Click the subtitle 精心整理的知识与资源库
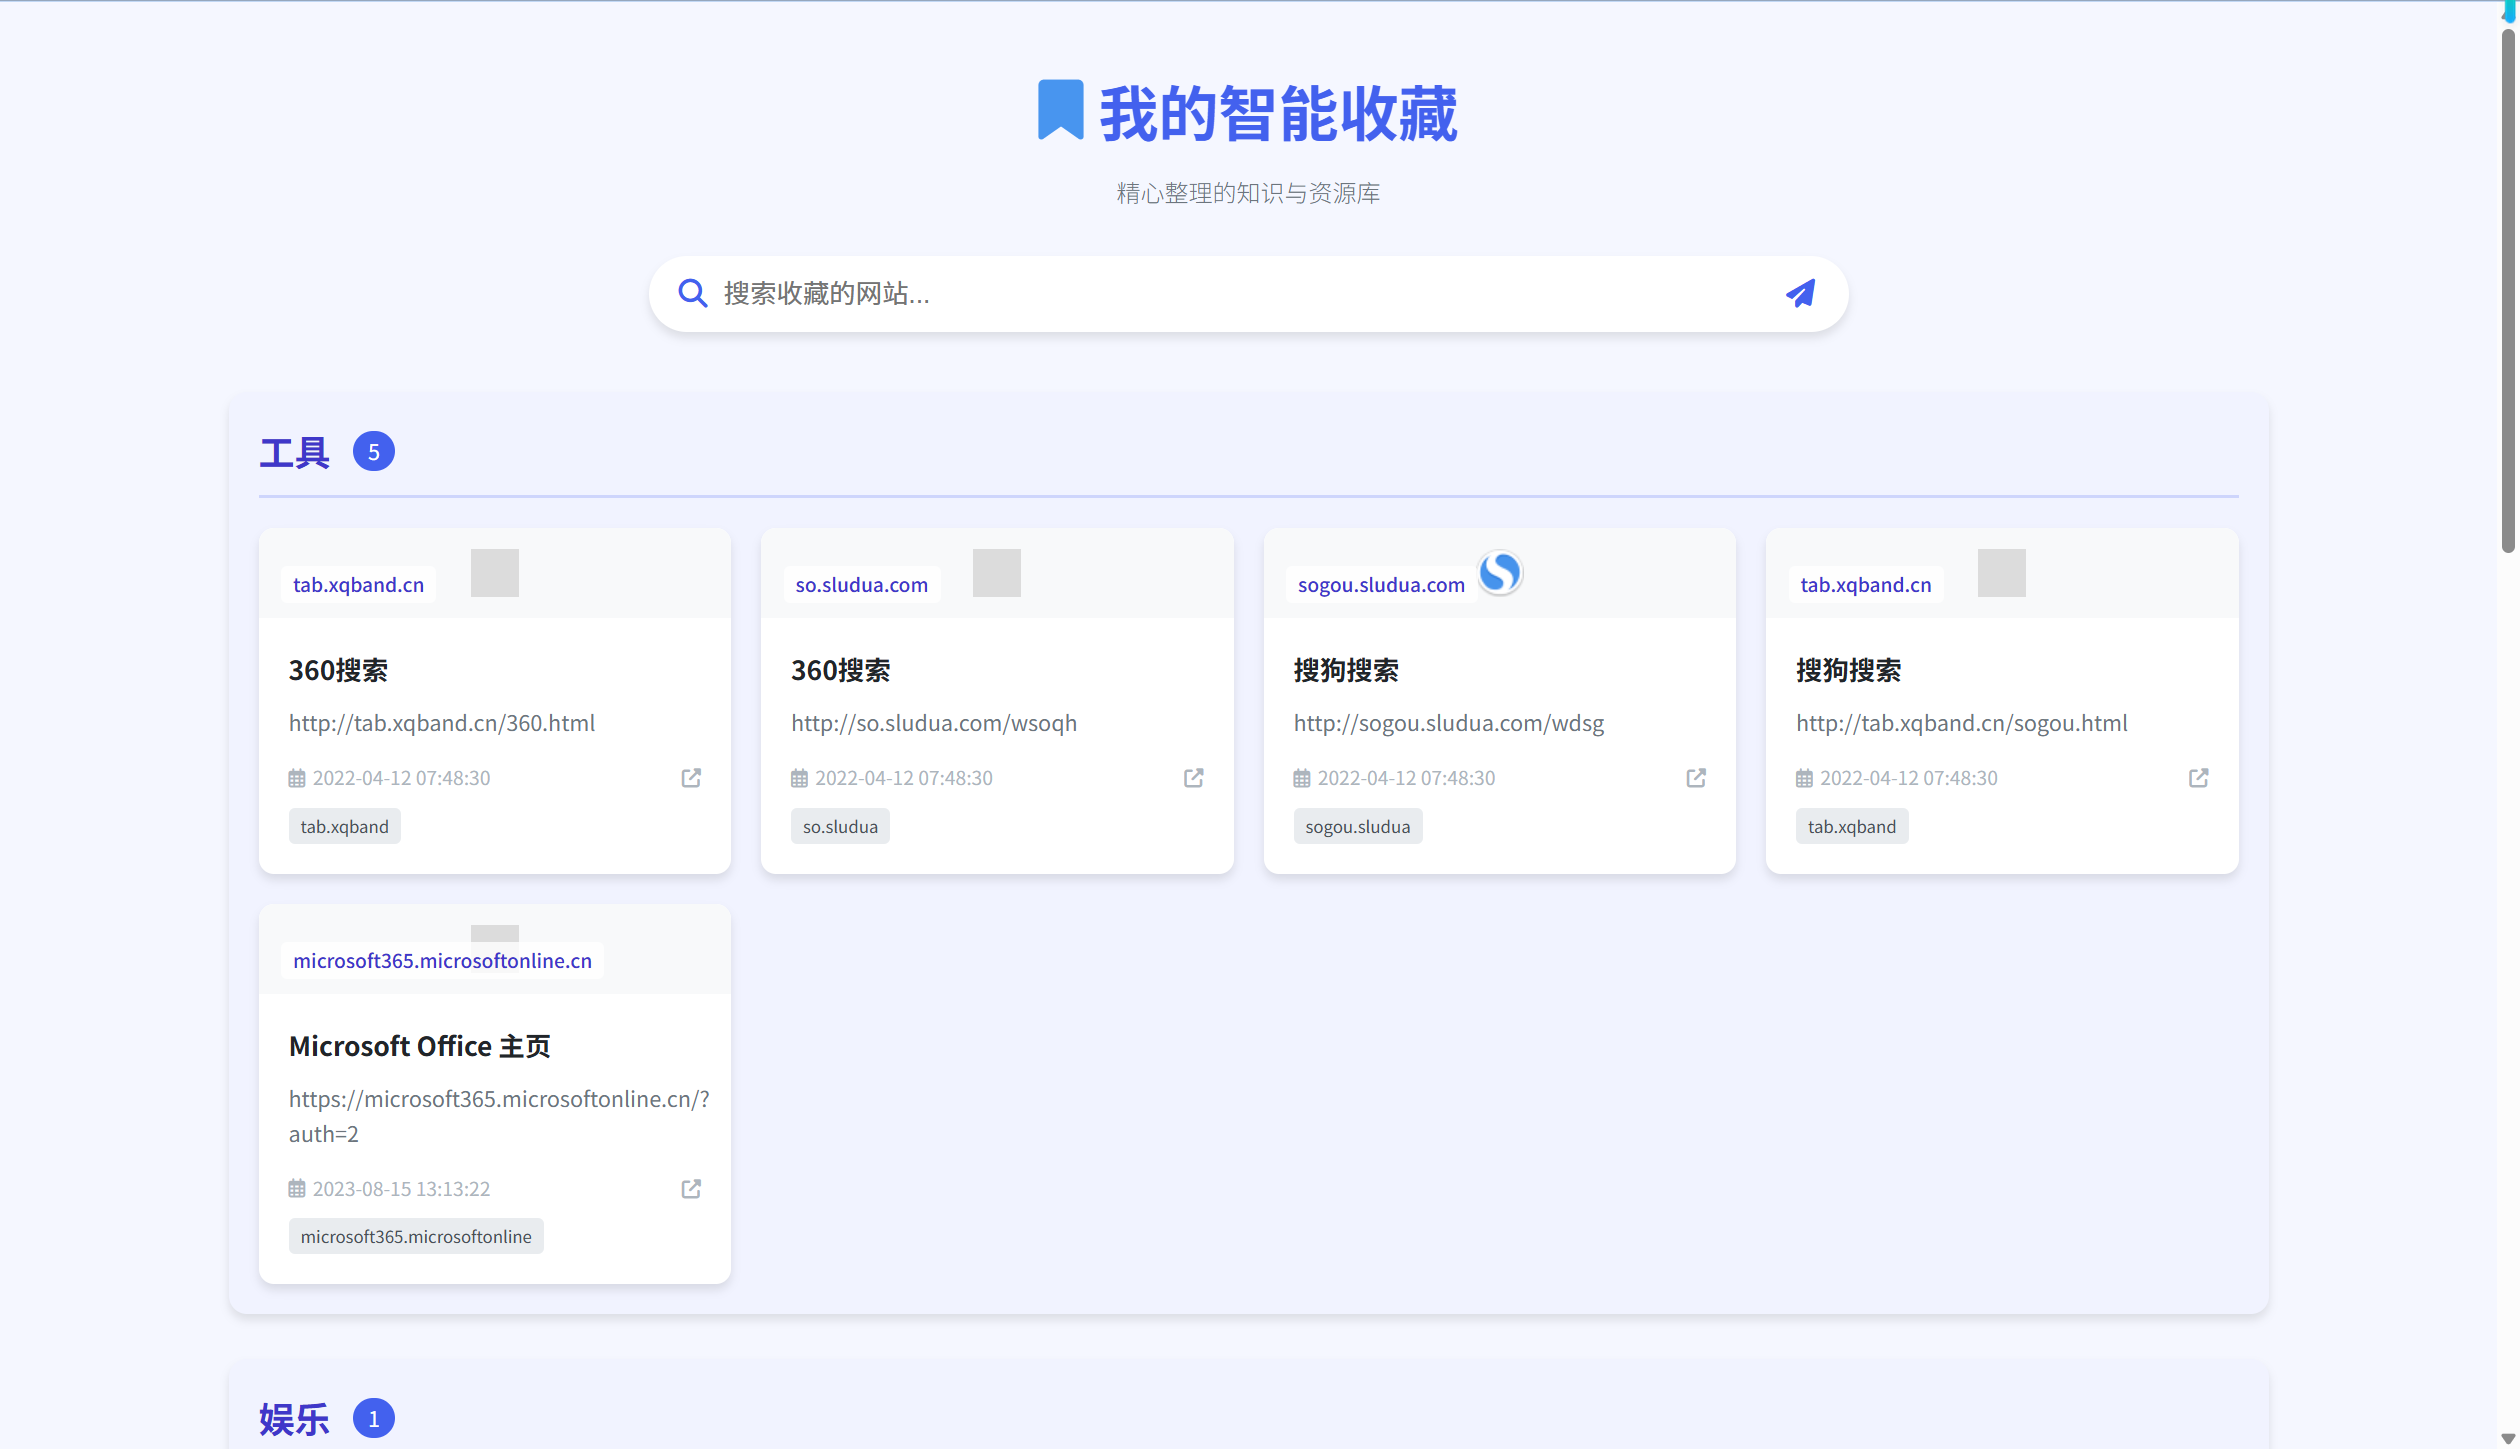This screenshot has height=1449, width=2520. 1248,193
